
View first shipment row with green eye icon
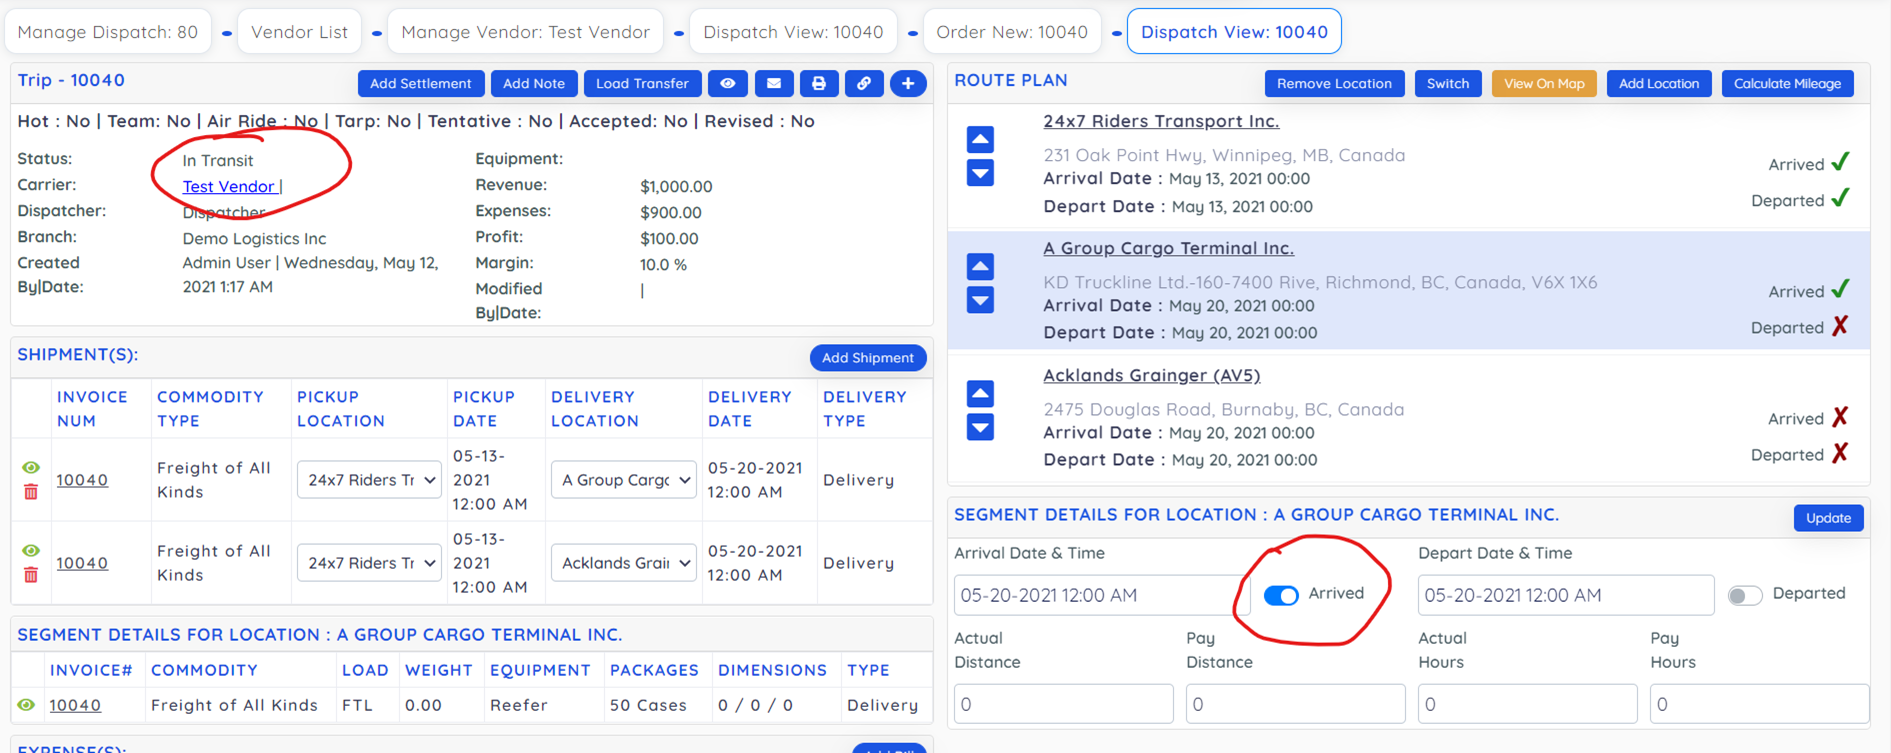[x=31, y=468]
